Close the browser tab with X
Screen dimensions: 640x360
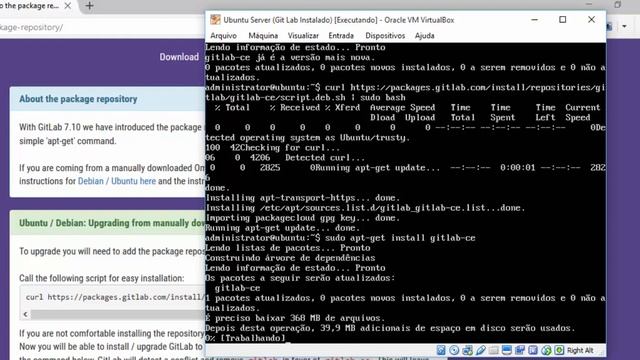click(68, 6)
